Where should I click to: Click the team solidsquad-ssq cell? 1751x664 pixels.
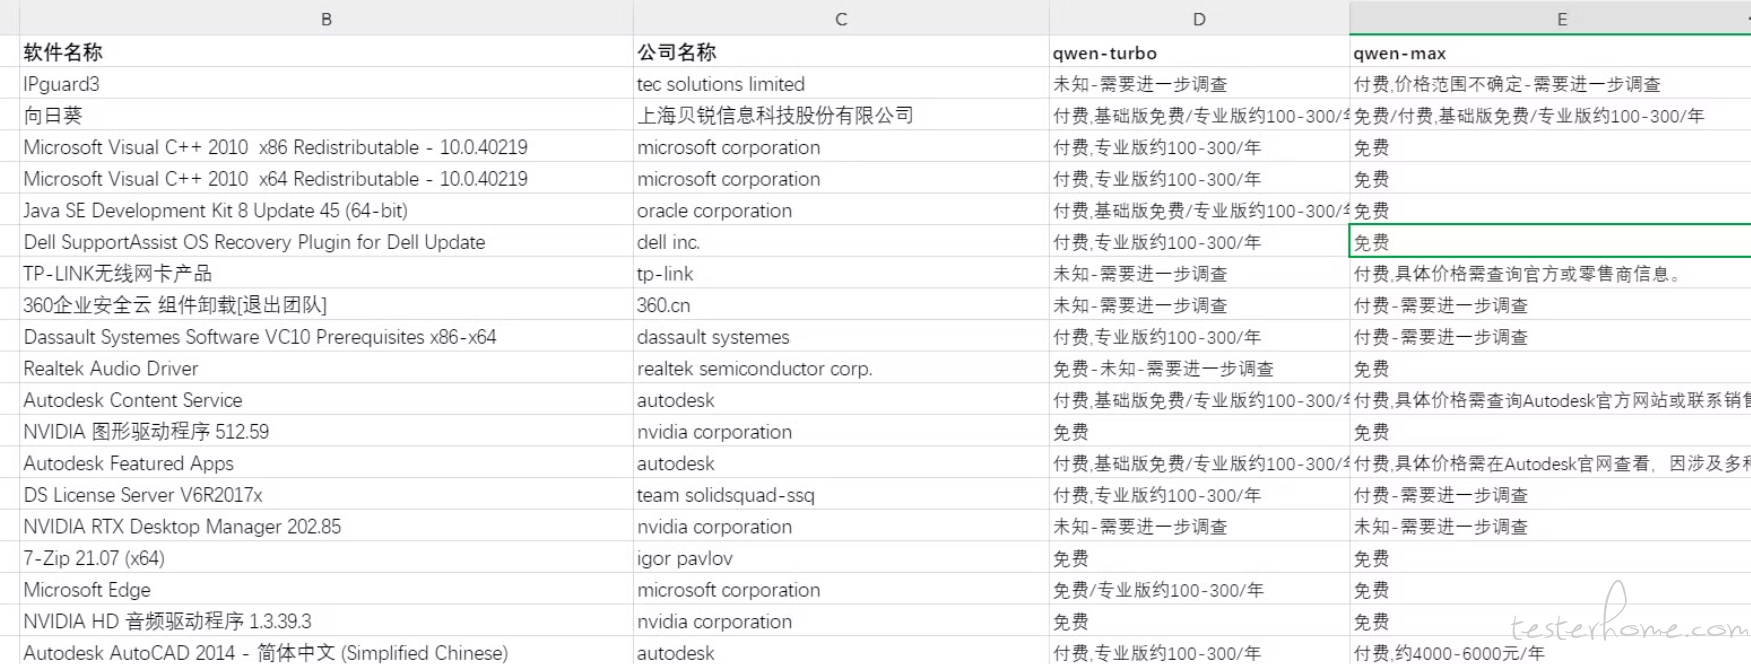(841, 495)
